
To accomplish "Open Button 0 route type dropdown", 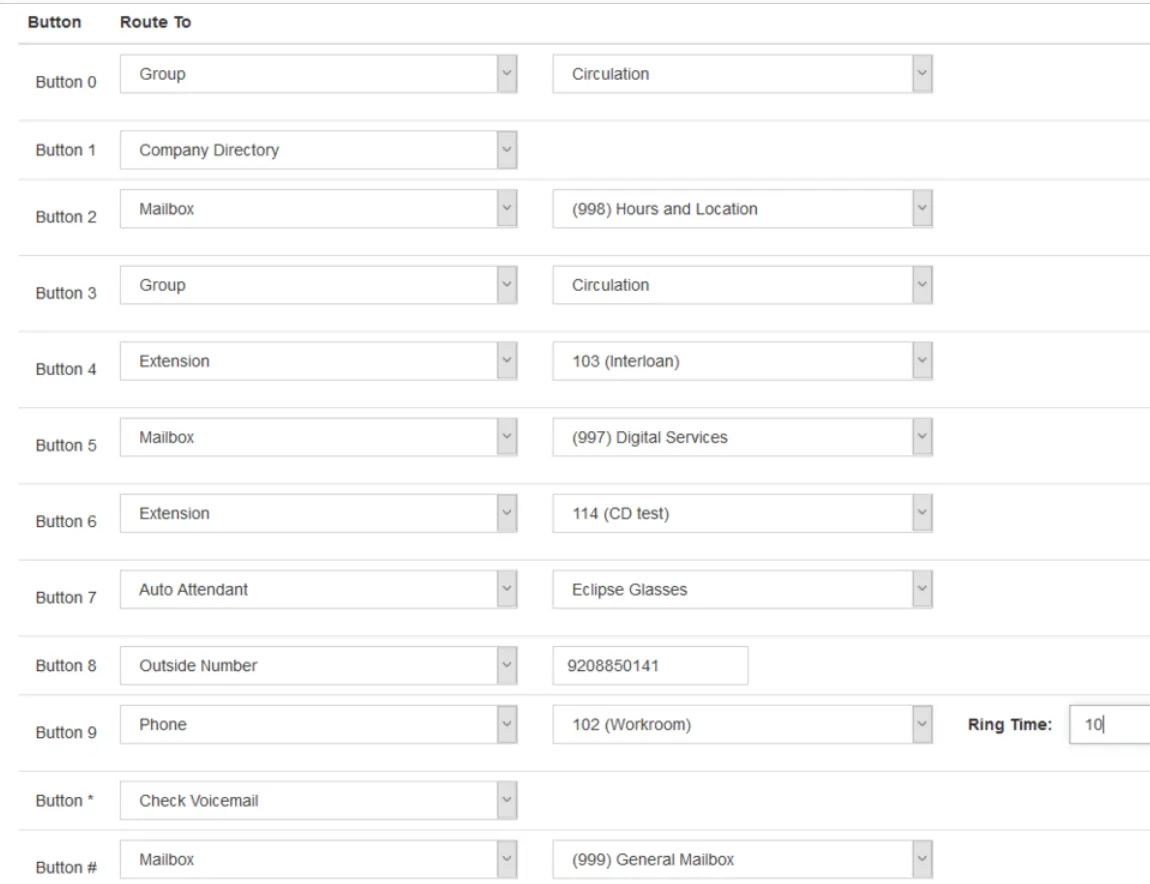I will 318,74.
